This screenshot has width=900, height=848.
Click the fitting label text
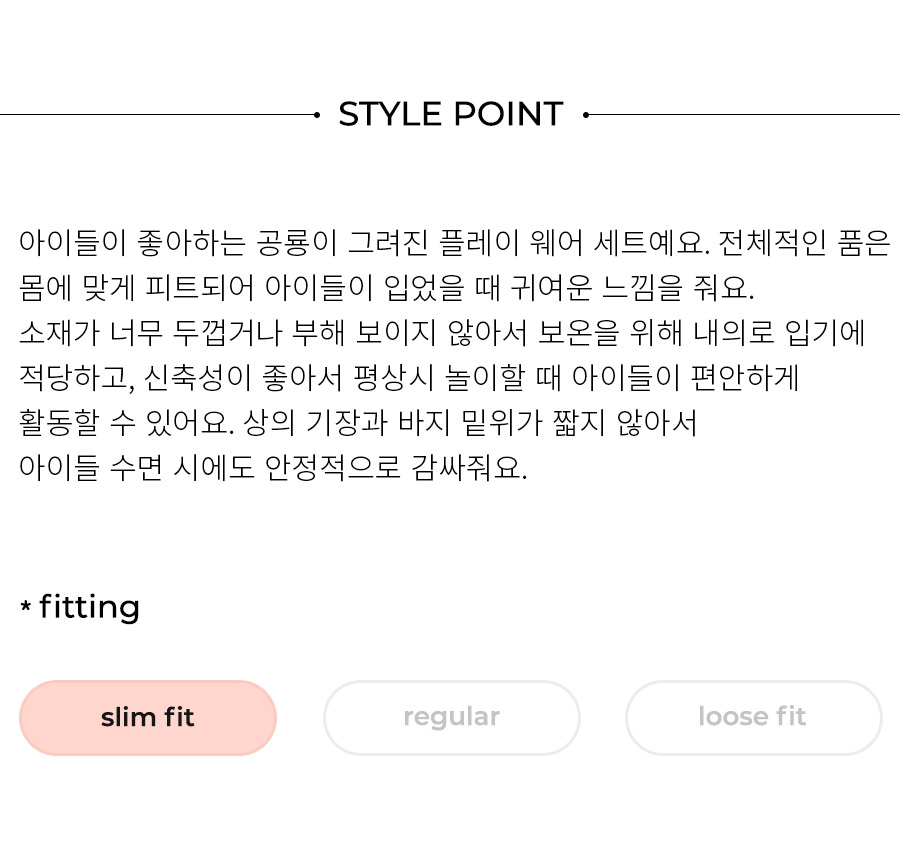[90, 607]
